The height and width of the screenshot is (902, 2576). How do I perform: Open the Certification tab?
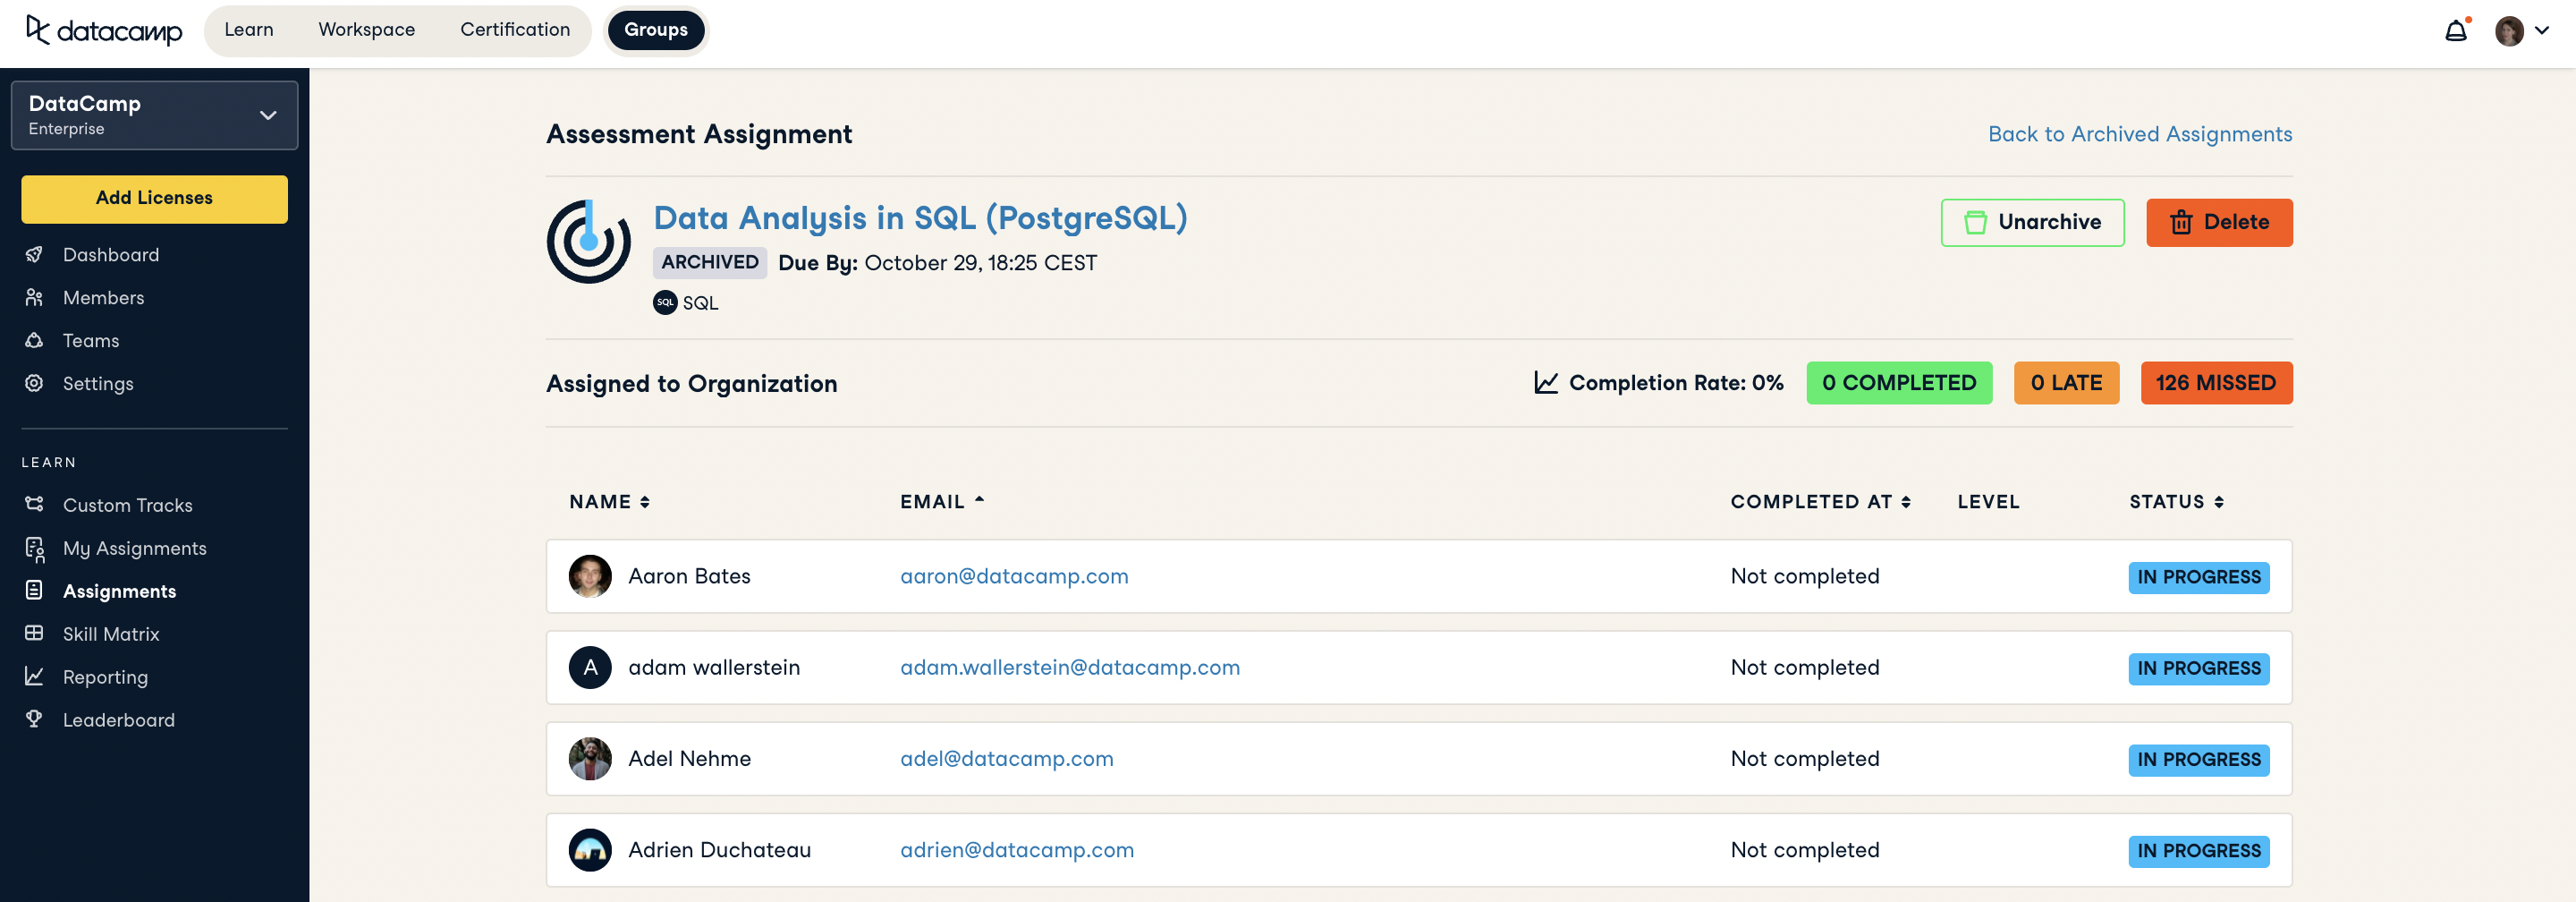[x=515, y=30]
